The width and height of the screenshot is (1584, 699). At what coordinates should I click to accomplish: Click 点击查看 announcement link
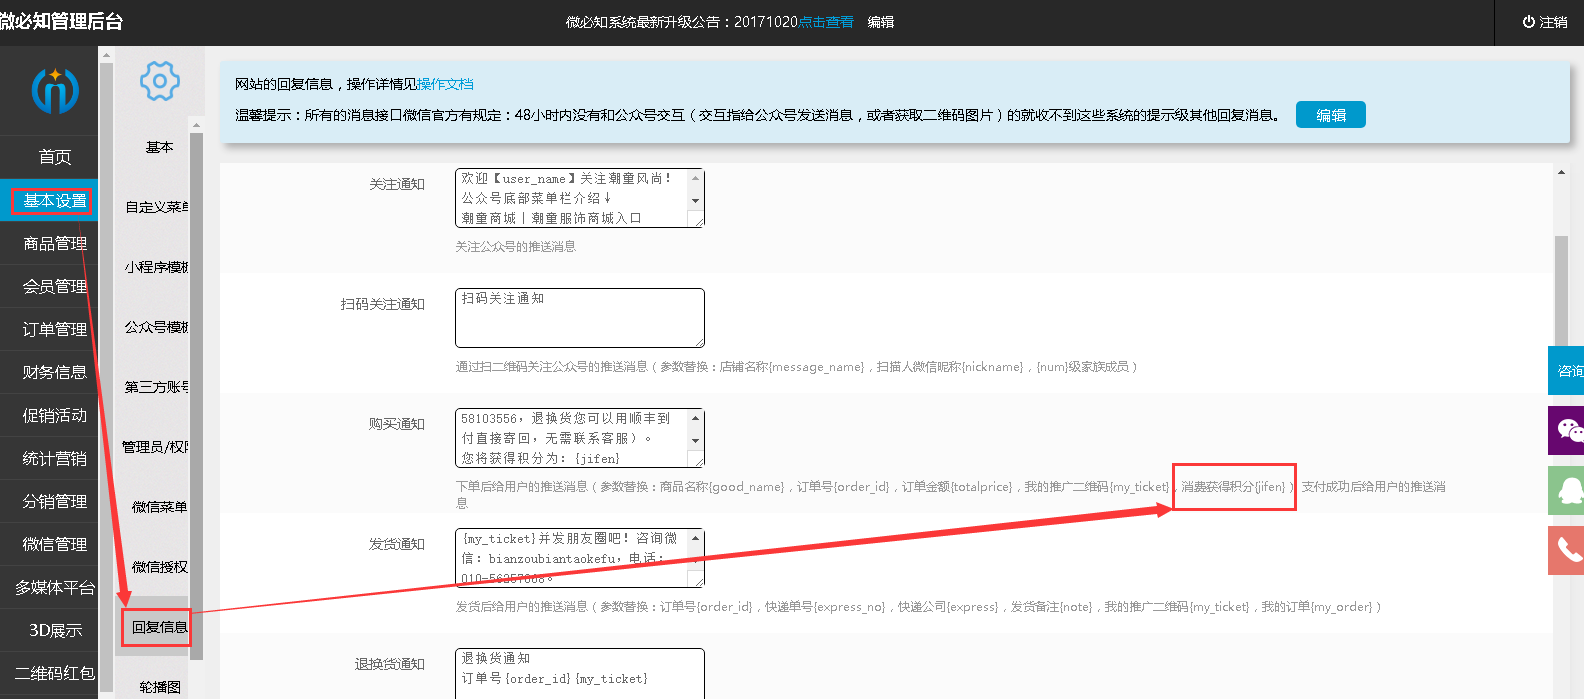pos(826,22)
